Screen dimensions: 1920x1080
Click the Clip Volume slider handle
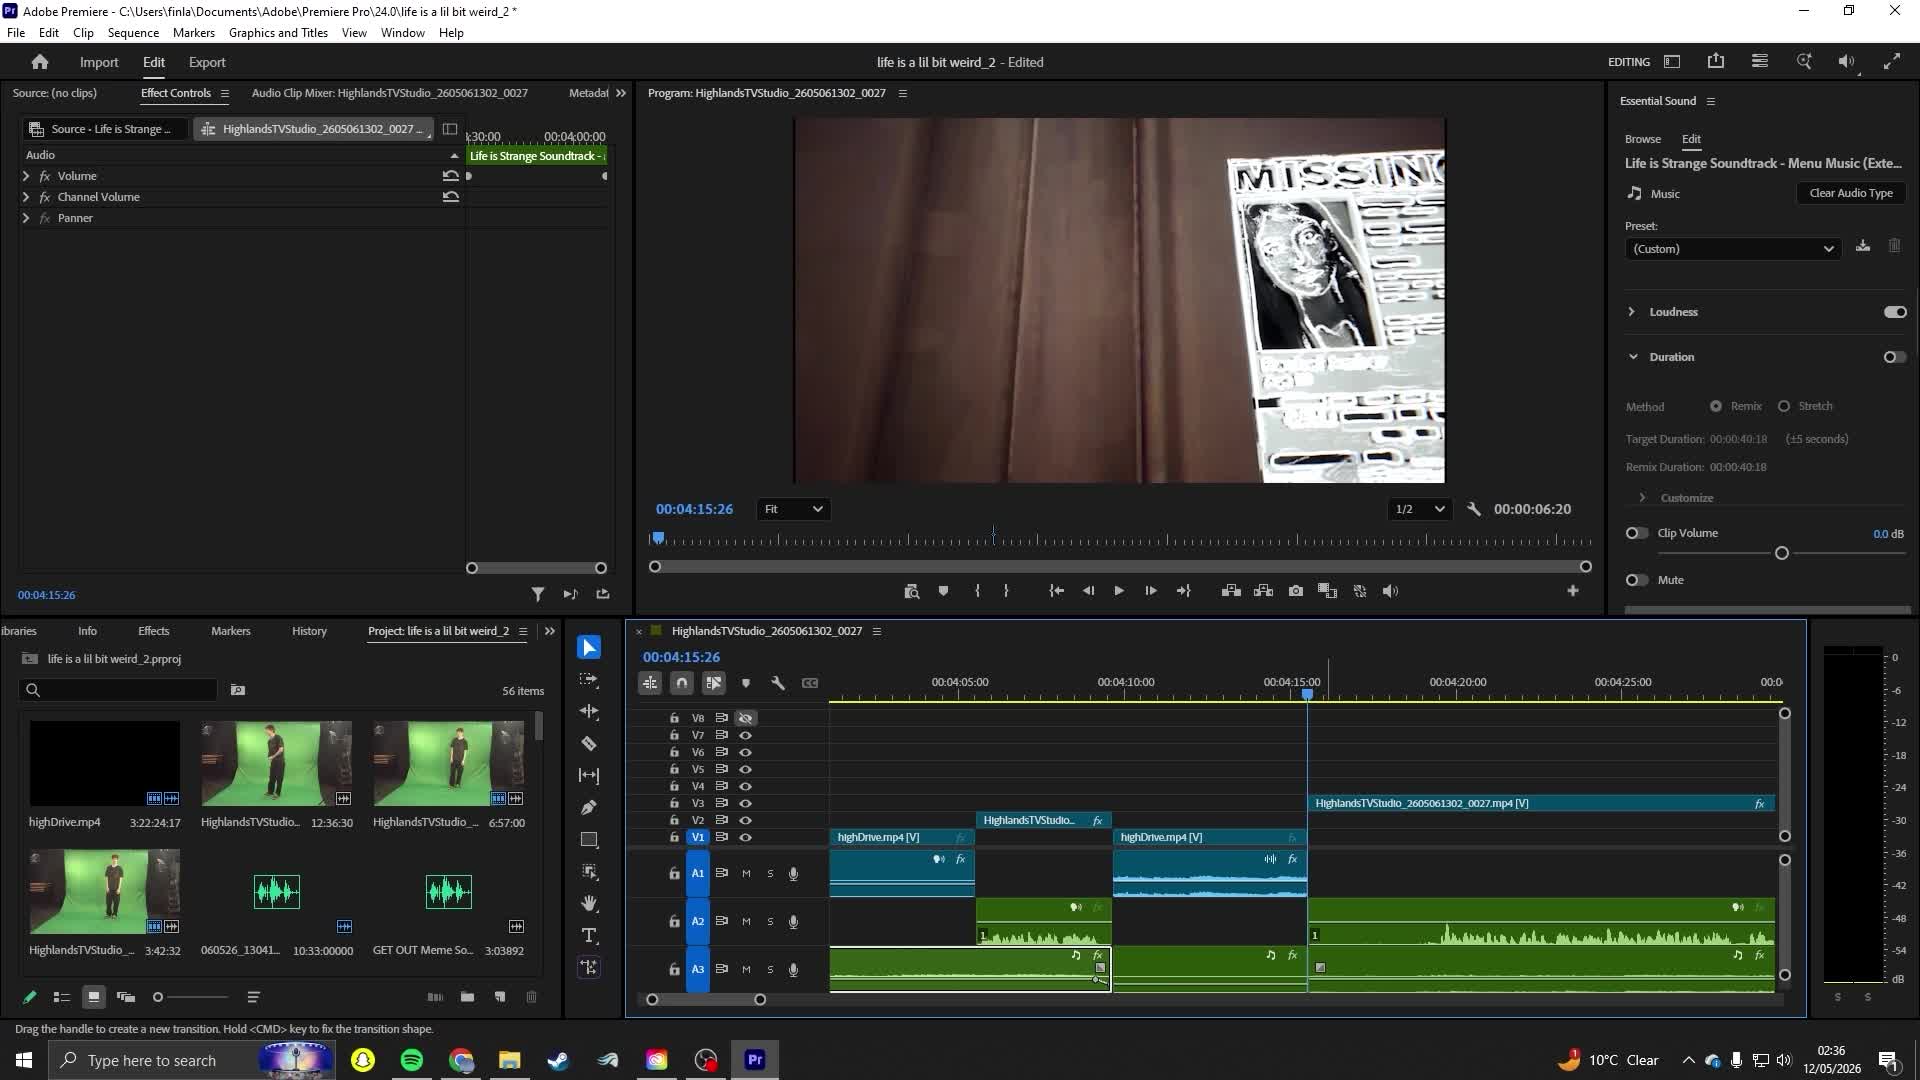(1781, 553)
